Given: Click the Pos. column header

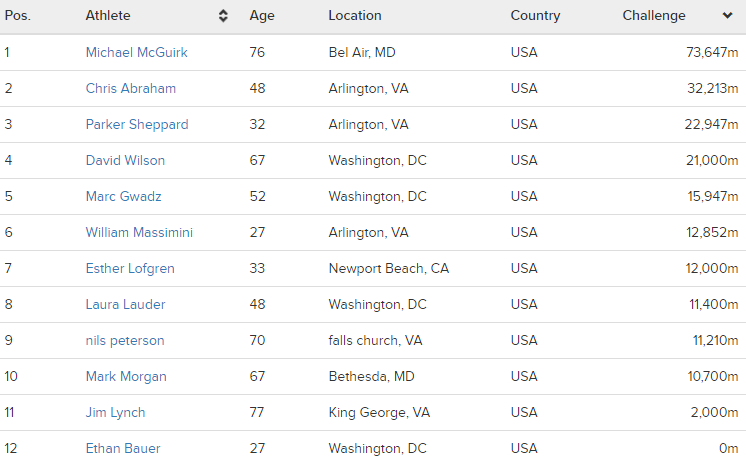Looking at the screenshot, I should point(18,16).
